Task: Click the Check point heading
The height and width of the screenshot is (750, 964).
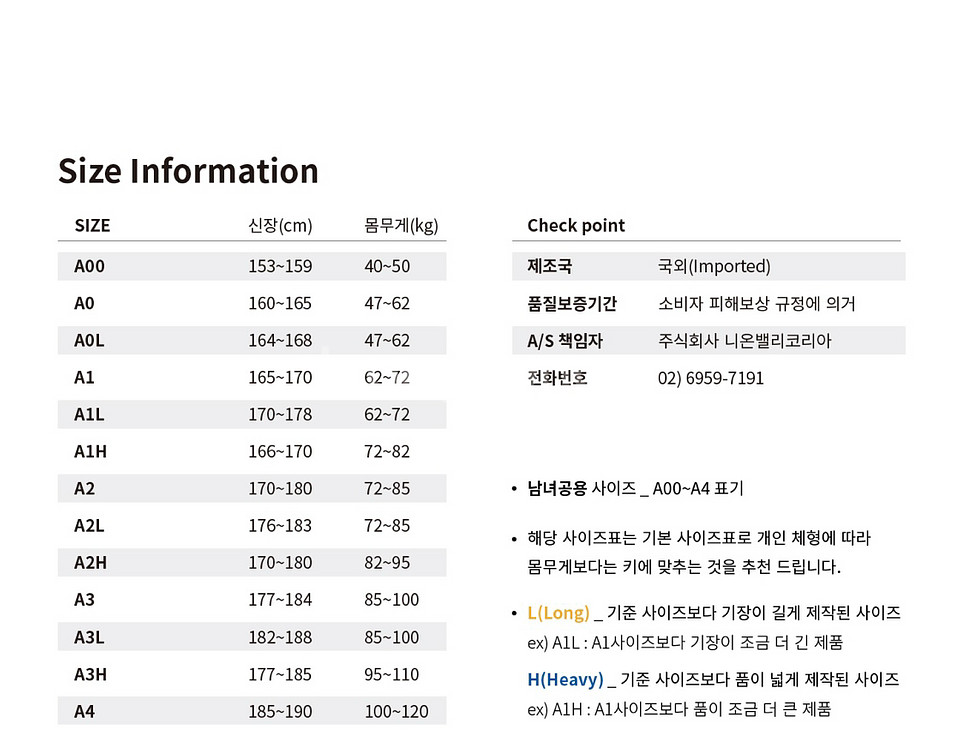Action: tap(576, 225)
